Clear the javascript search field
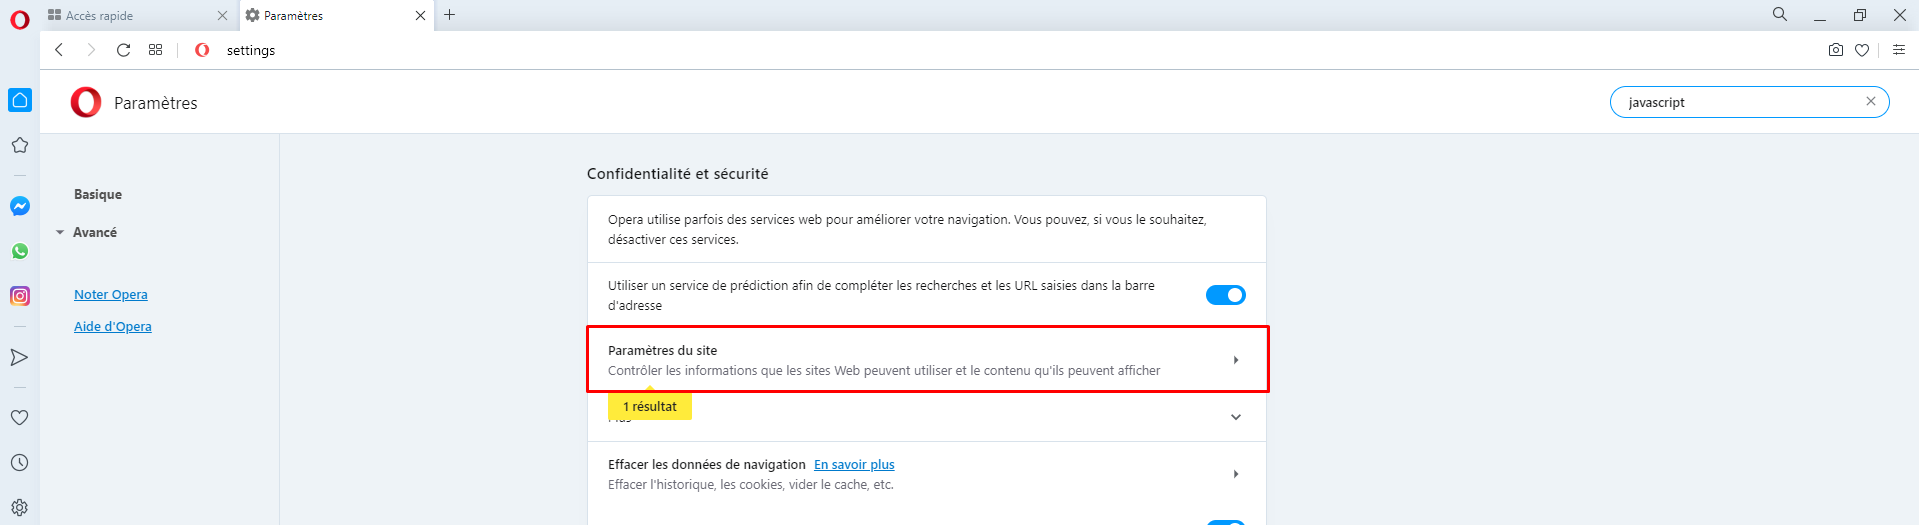 (x=1871, y=101)
